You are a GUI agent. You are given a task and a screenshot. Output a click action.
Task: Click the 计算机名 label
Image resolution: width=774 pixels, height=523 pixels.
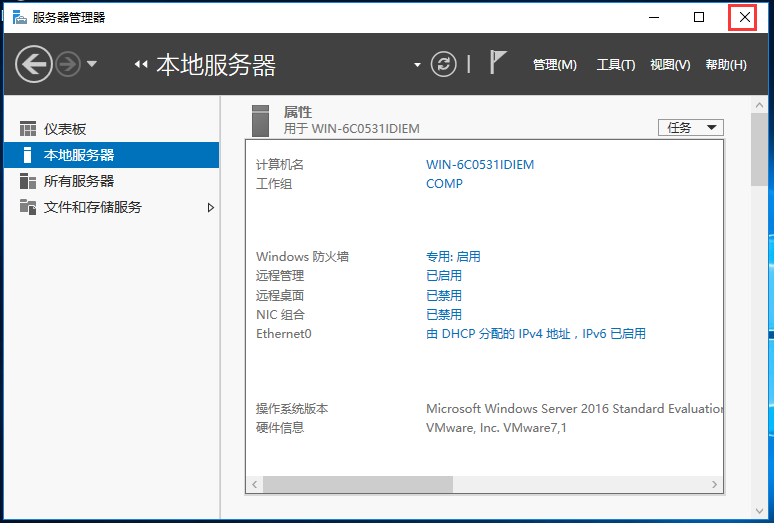(x=279, y=164)
